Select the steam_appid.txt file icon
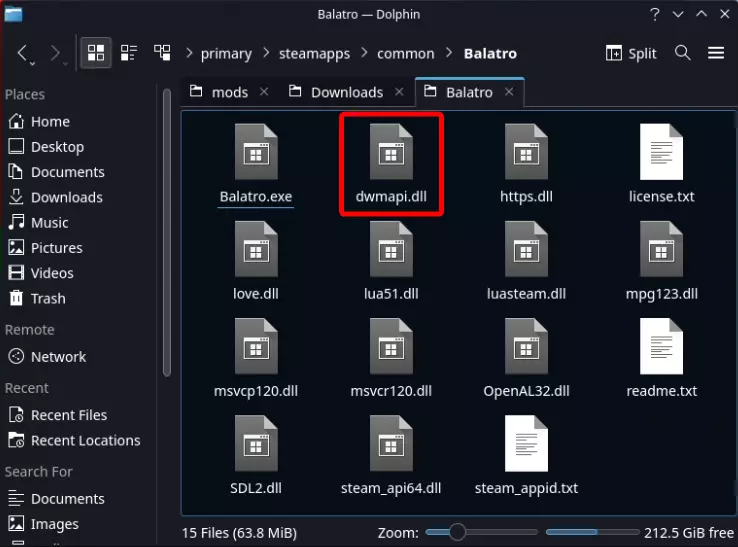 coord(526,443)
